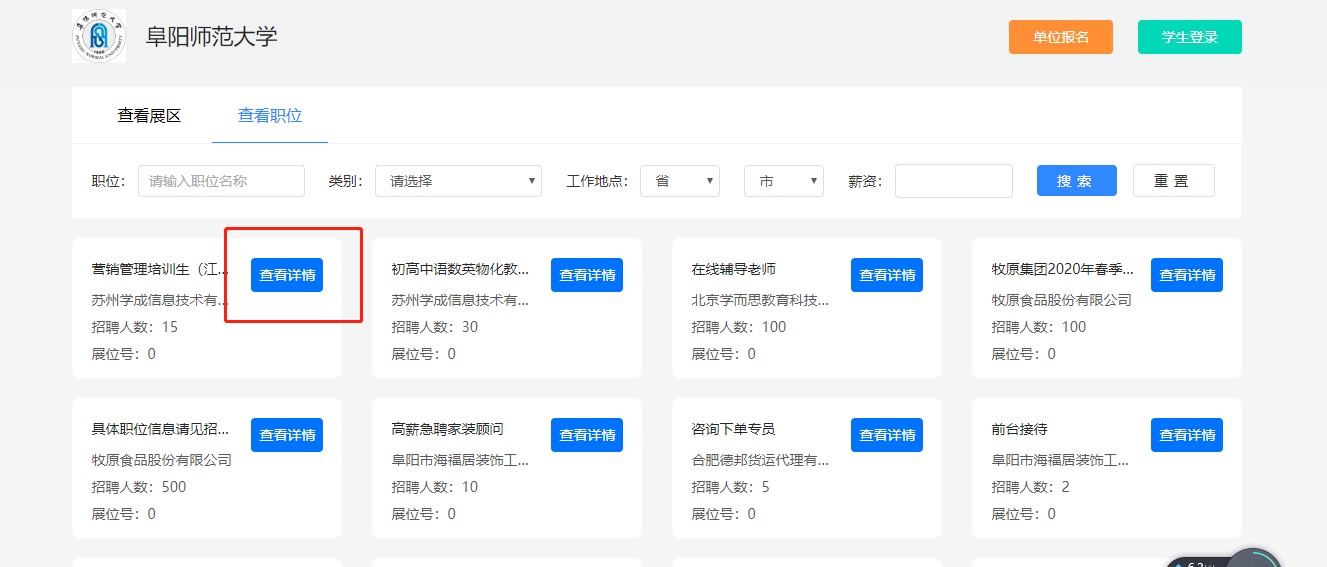Select the 查看职位 tab
1327x567 pixels.
point(269,116)
